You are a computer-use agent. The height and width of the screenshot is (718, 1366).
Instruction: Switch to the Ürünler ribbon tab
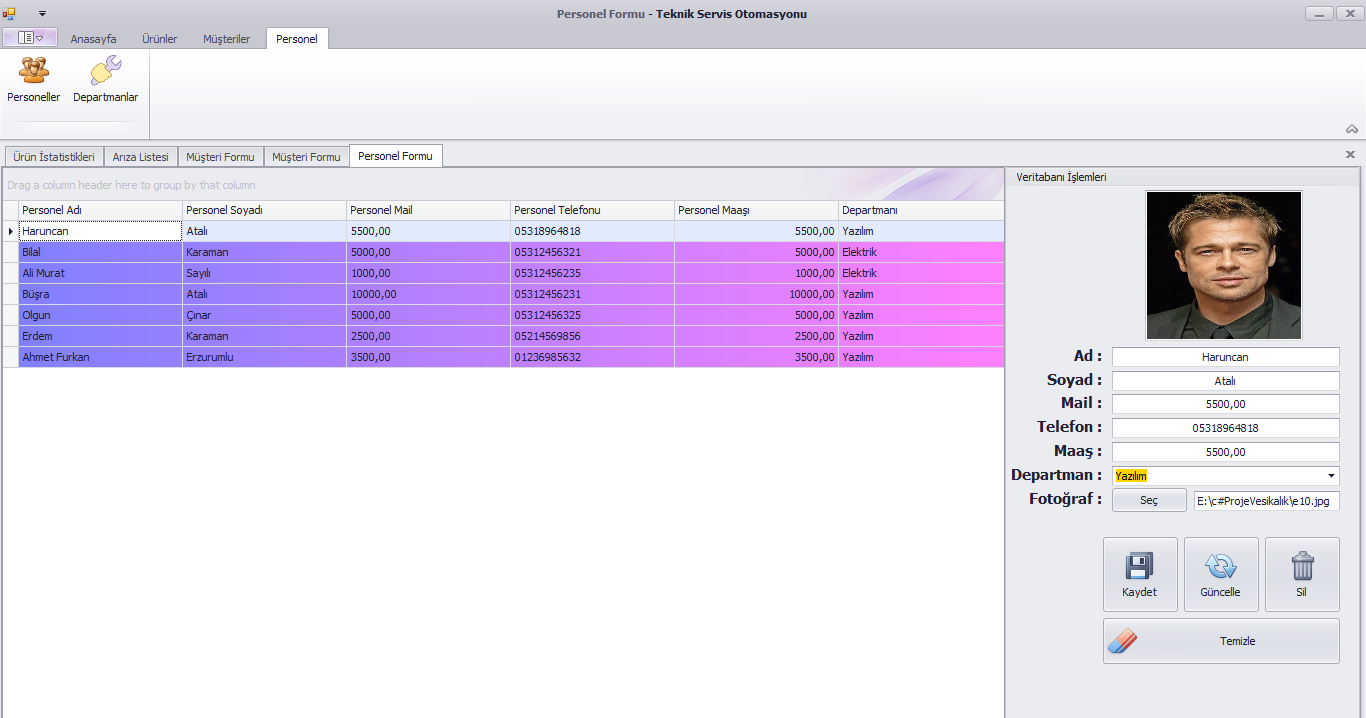pyautogui.click(x=159, y=39)
